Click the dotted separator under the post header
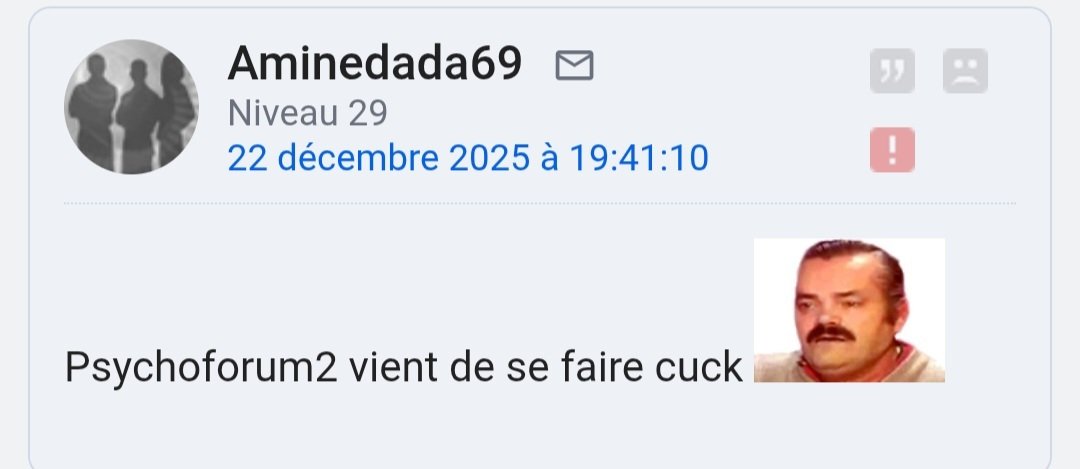Screen dimensions: 1080x469 coord(540,203)
